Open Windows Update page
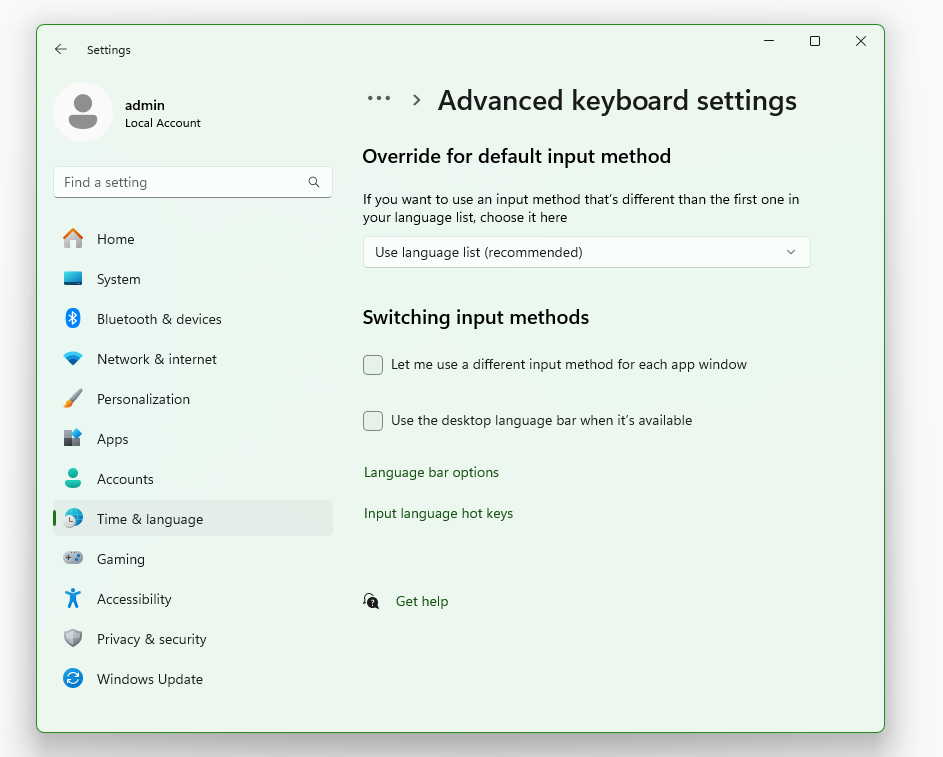This screenshot has width=943, height=757. tap(192, 679)
